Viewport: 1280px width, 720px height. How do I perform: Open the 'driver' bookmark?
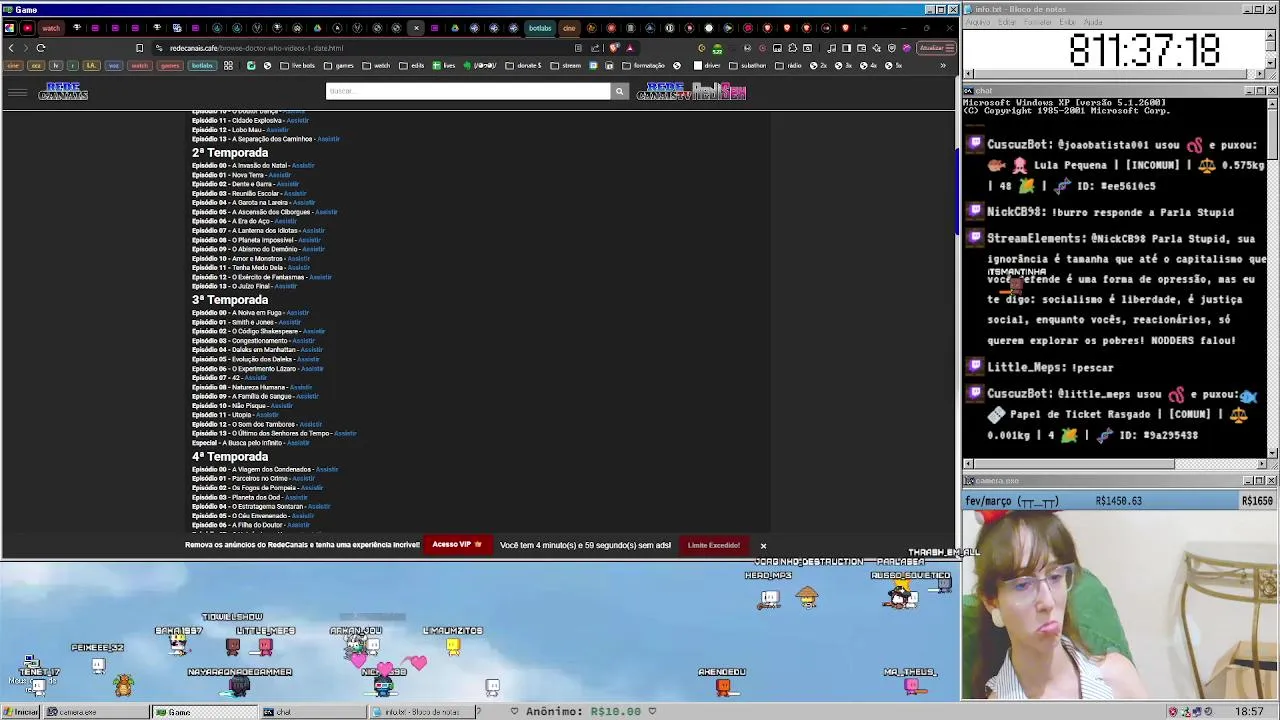pyautogui.click(x=706, y=66)
